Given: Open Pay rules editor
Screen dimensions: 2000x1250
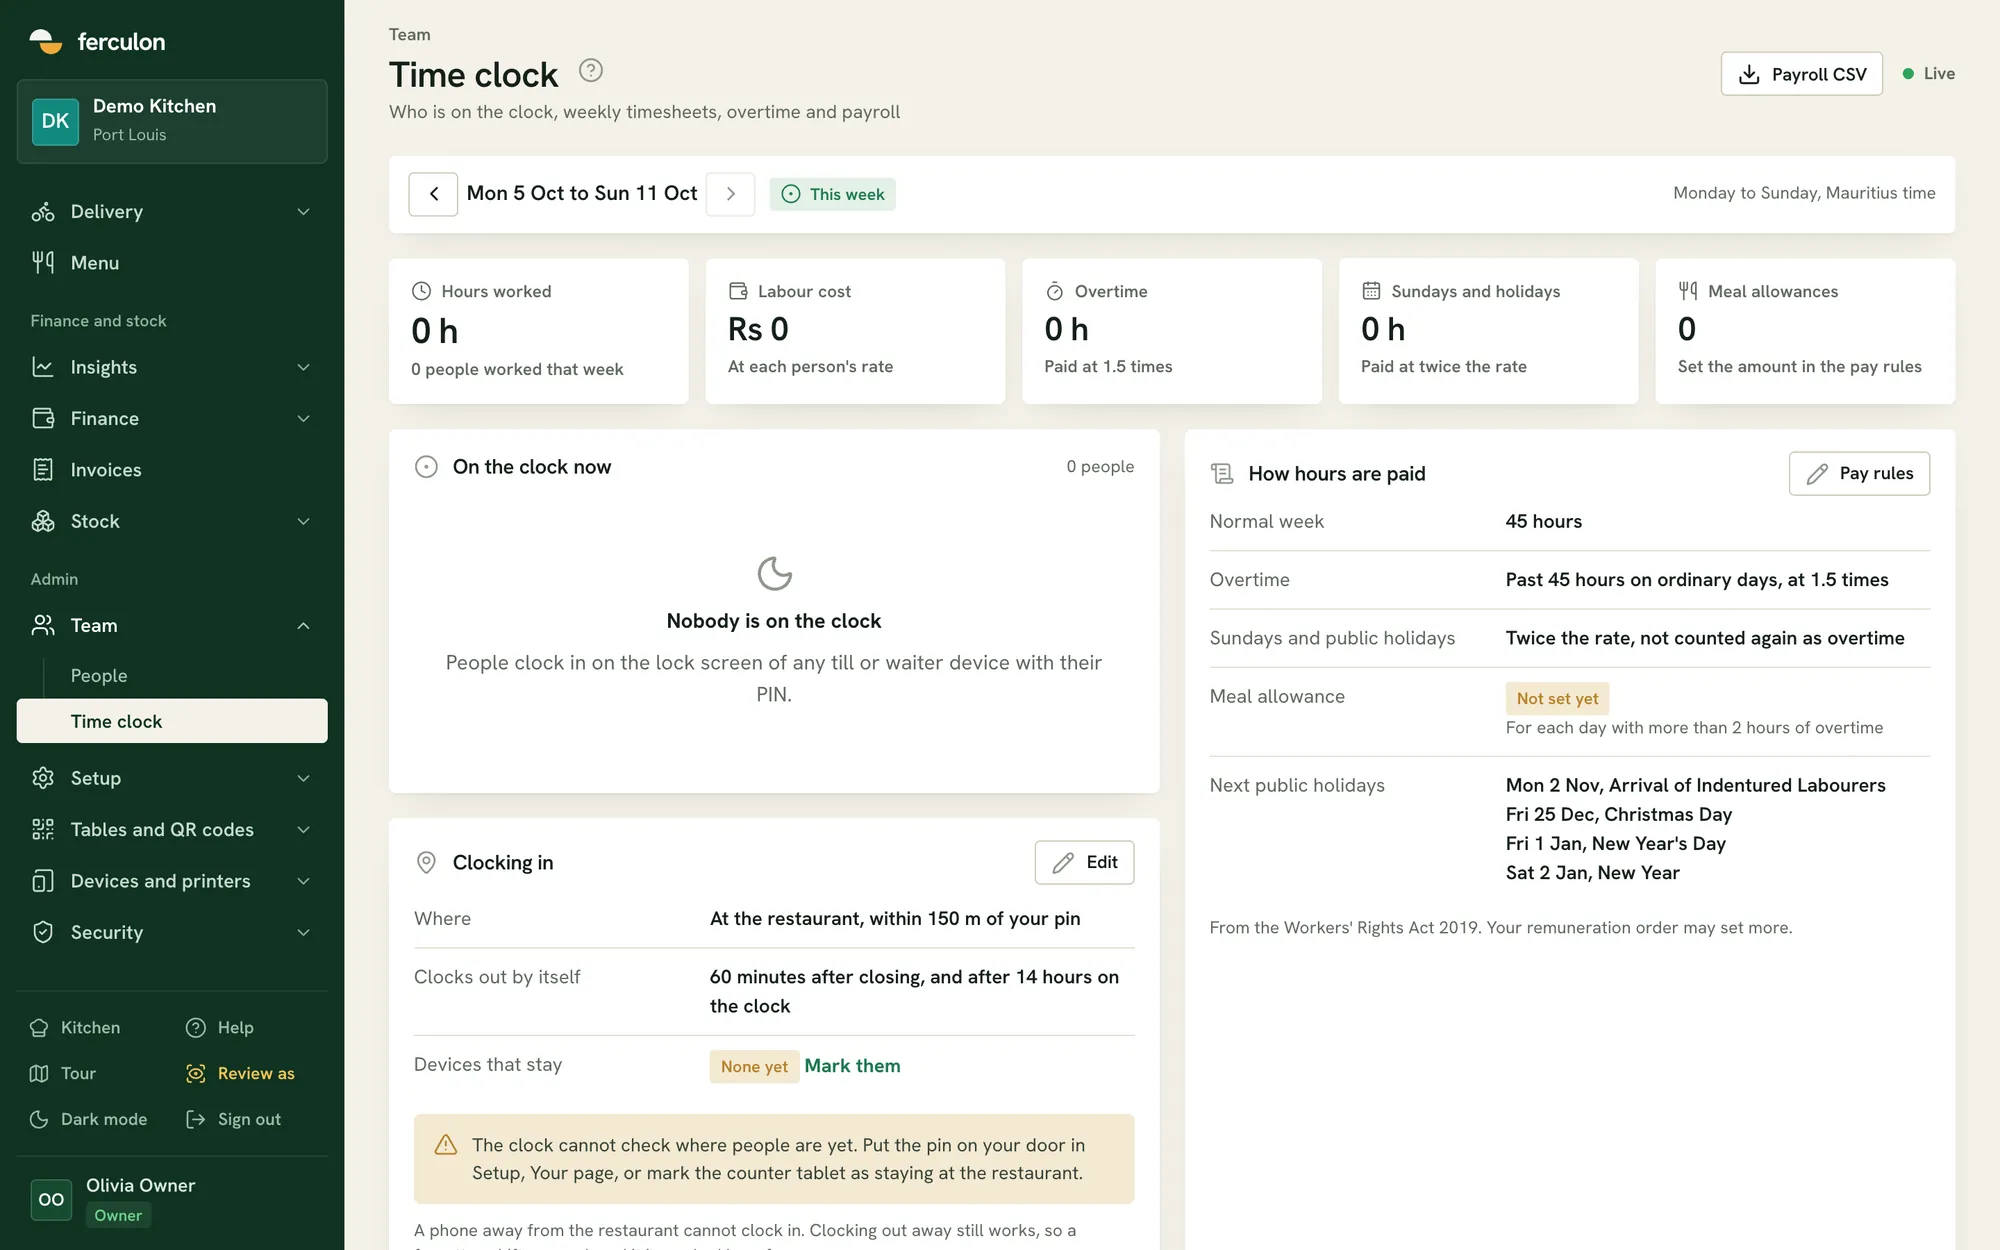Looking at the screenshot, I should point(1859,474).
